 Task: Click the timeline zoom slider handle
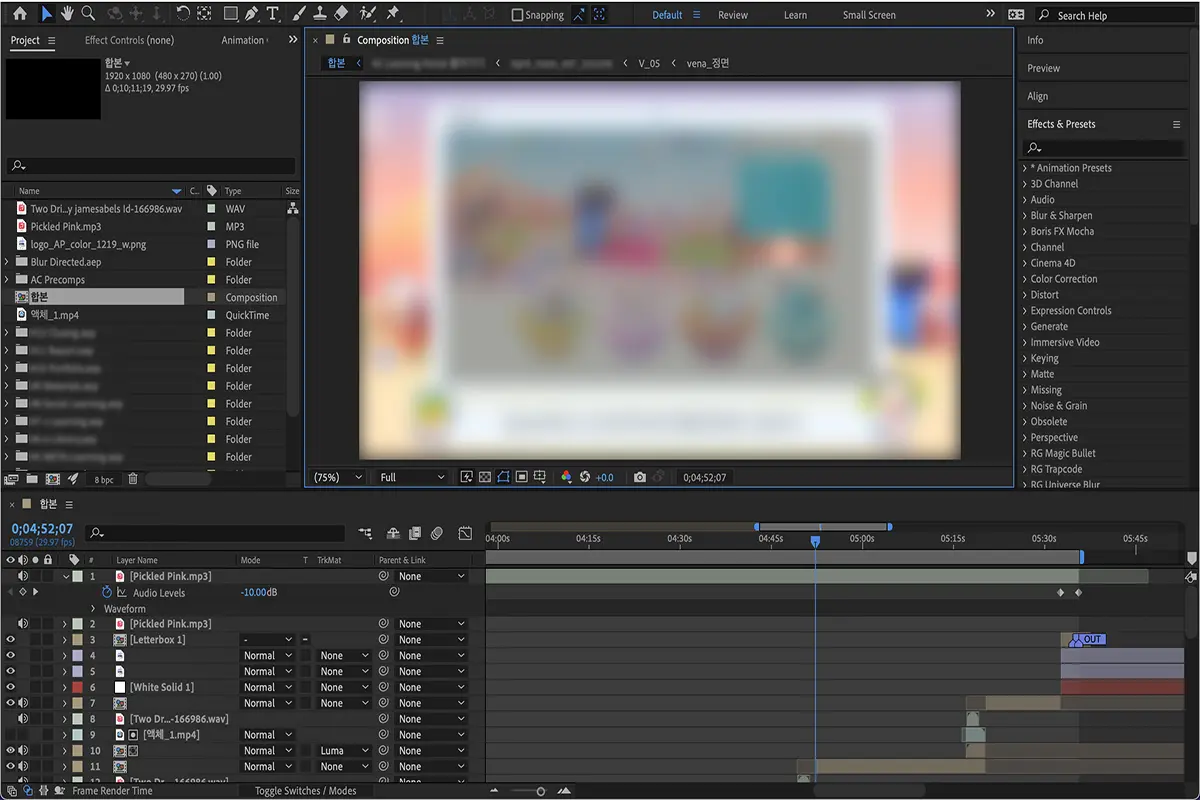pos(540,791)
